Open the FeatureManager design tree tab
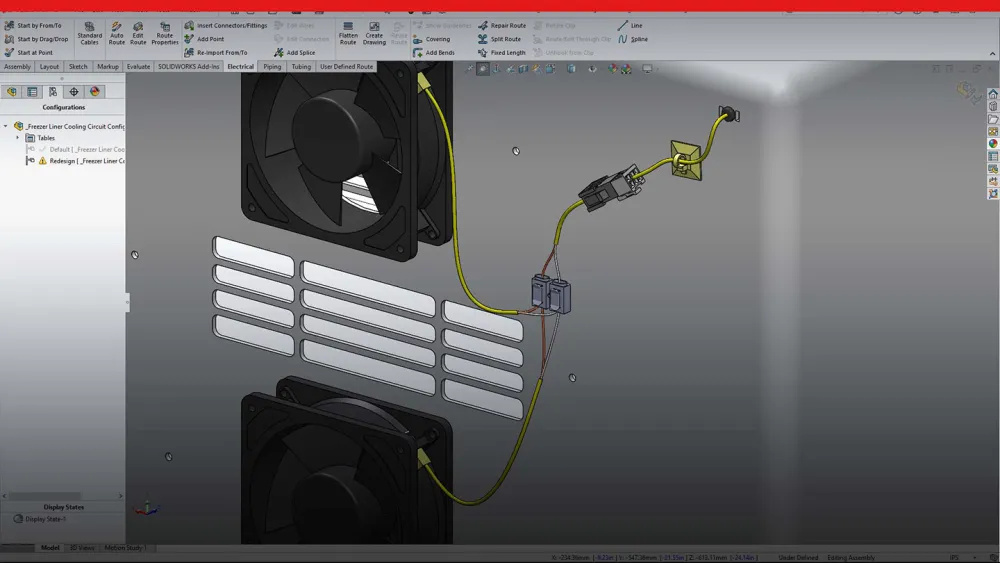Image resolution: width=1000 pixels, height=563 pixels. (11, 92)
